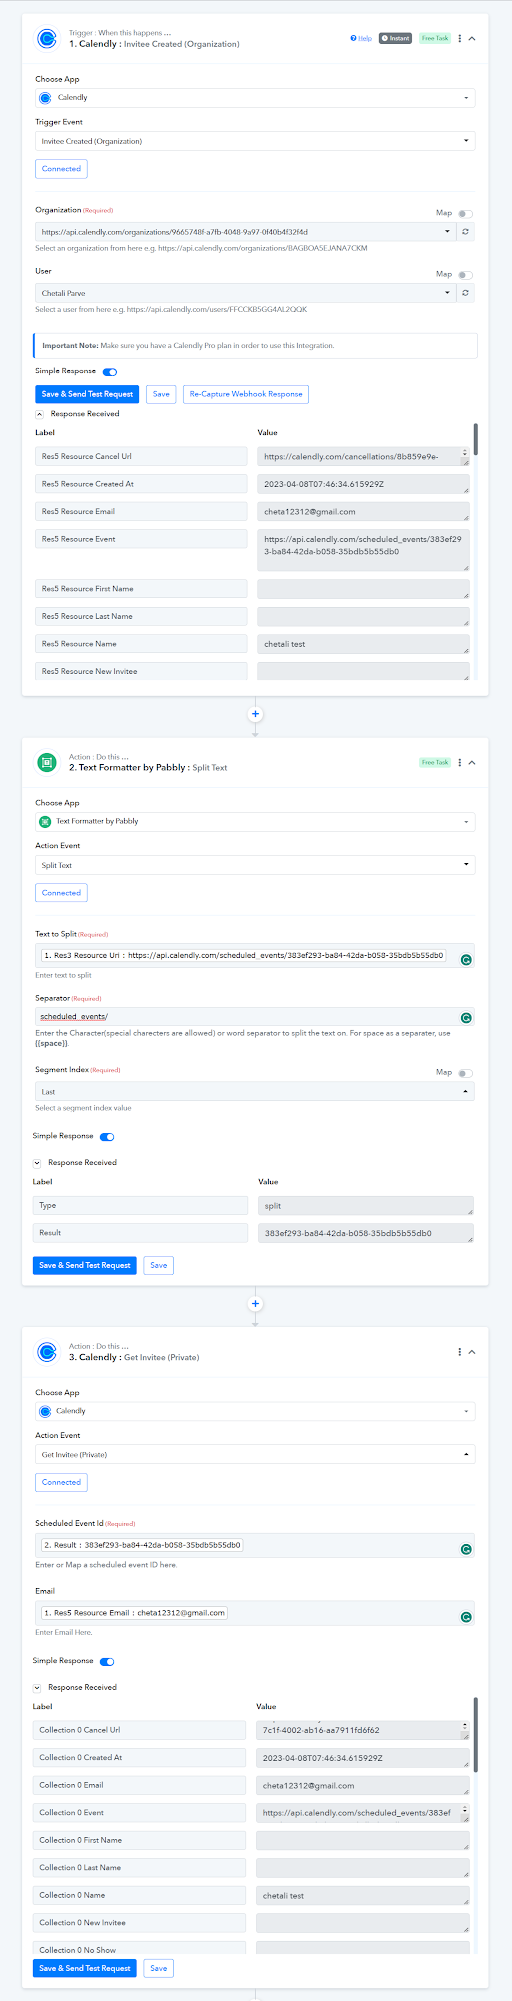This screenshot has width=512, height=2001.
Task: Click Save & Send Test Request in Text Formatter
Action: [85, 1265]
